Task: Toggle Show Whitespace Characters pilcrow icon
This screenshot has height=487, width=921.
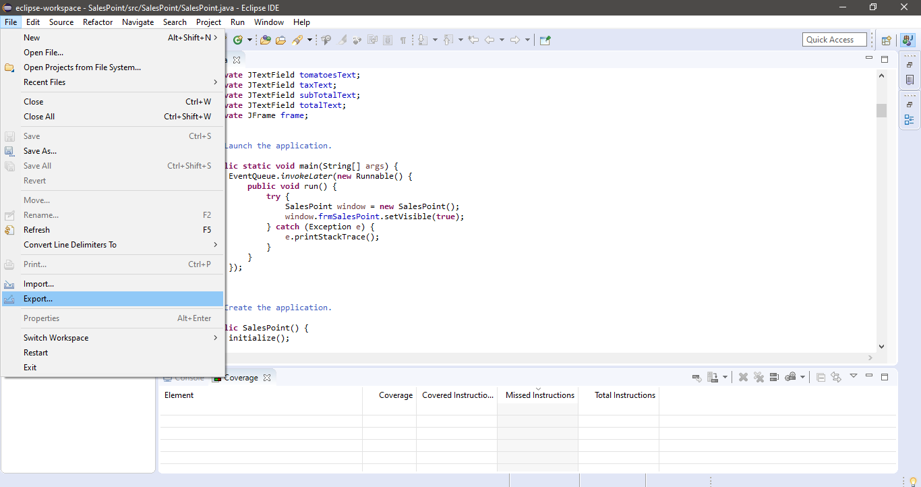Action: click(403, 40)
